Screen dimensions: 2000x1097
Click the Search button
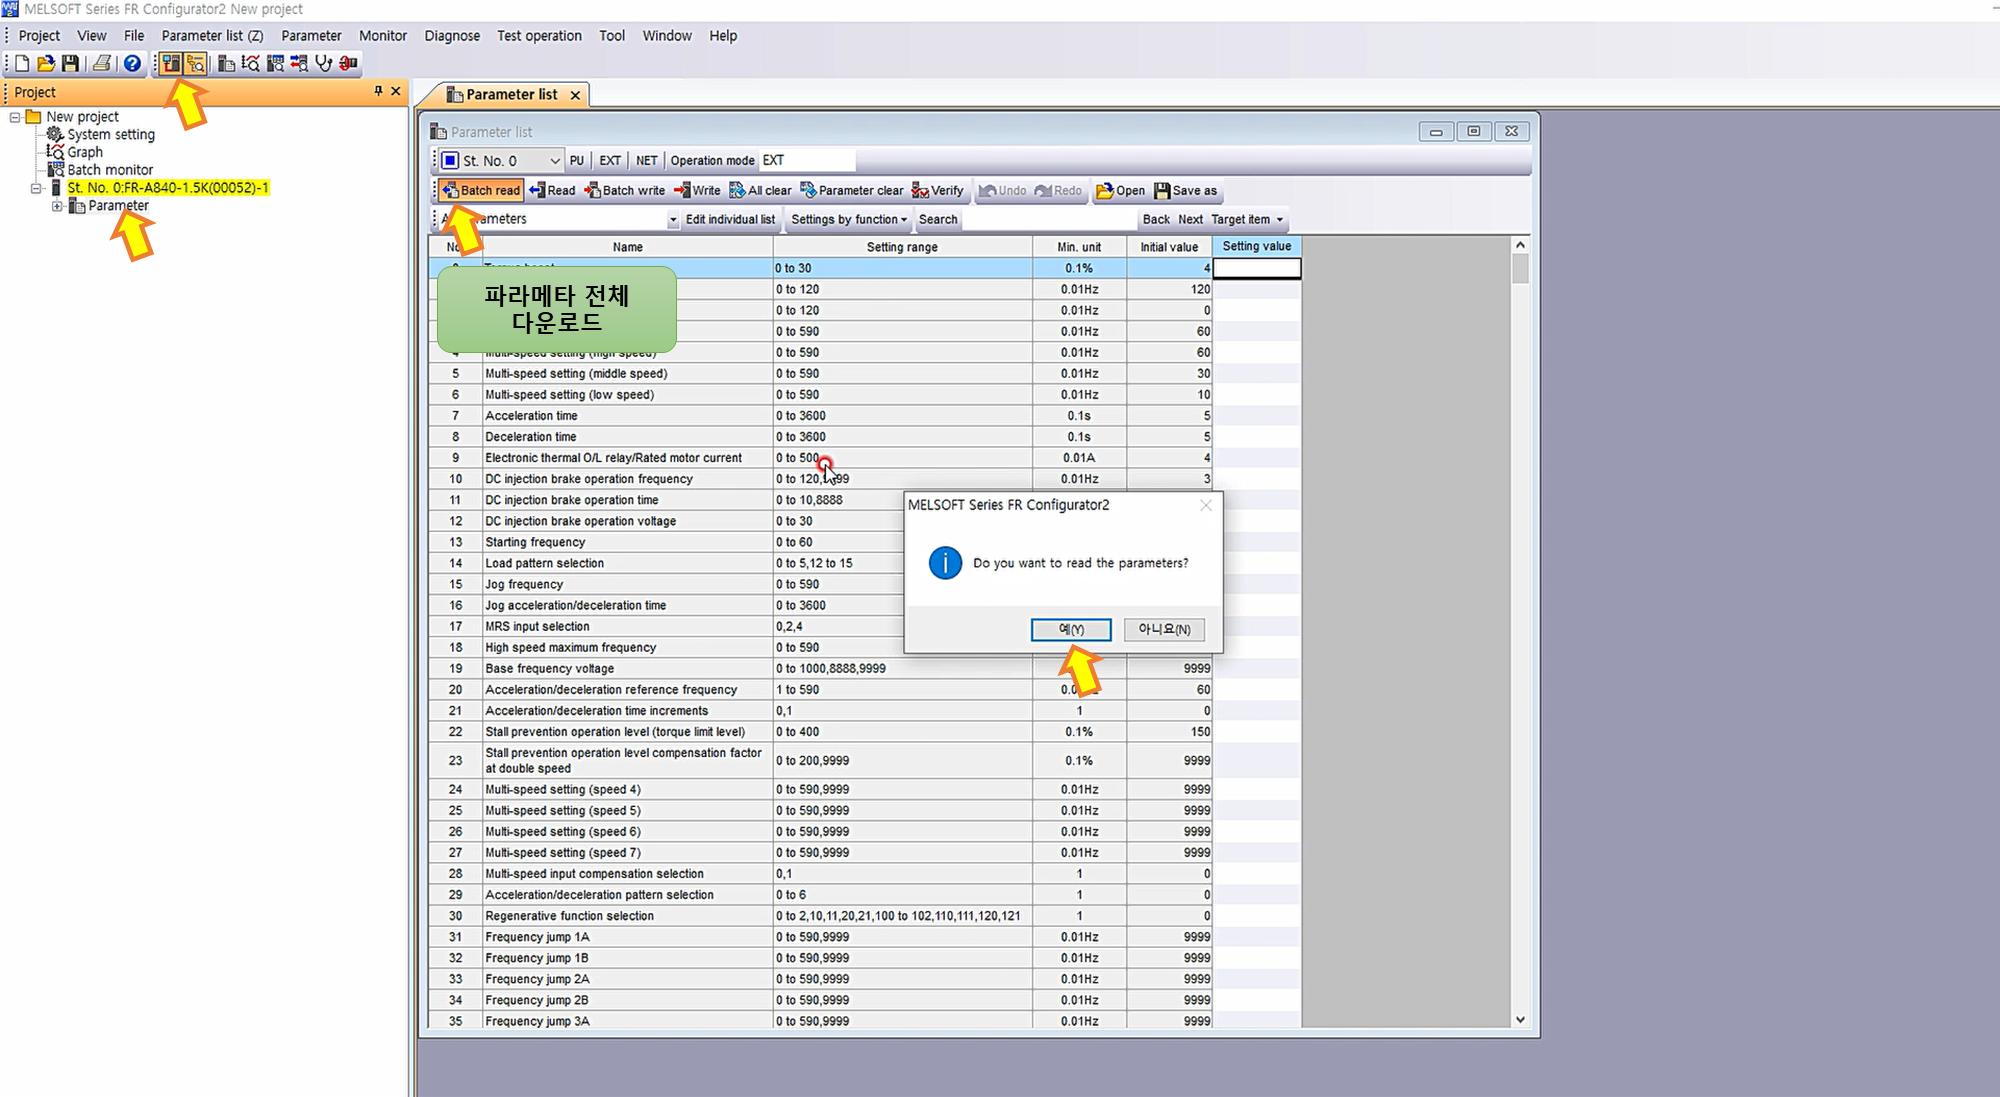[938, 220]
